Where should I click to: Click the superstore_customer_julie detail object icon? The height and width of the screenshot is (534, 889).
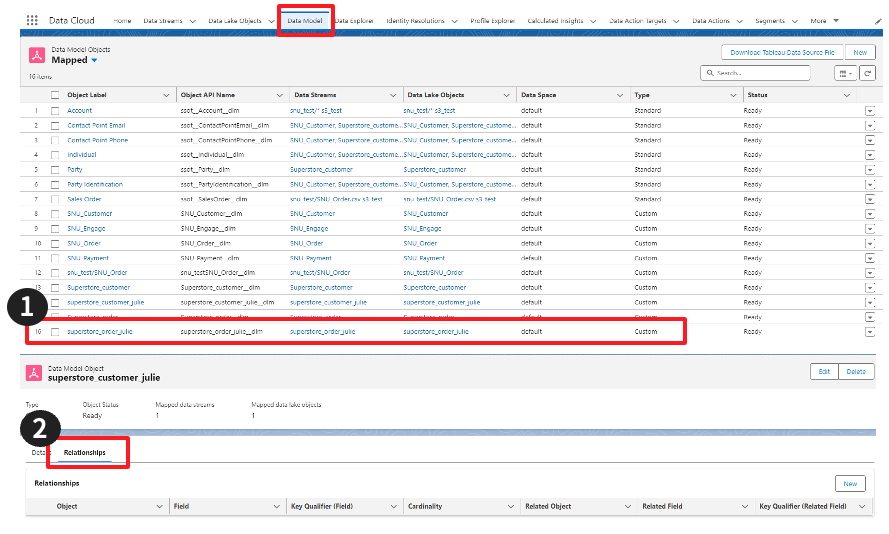[33, 374]
